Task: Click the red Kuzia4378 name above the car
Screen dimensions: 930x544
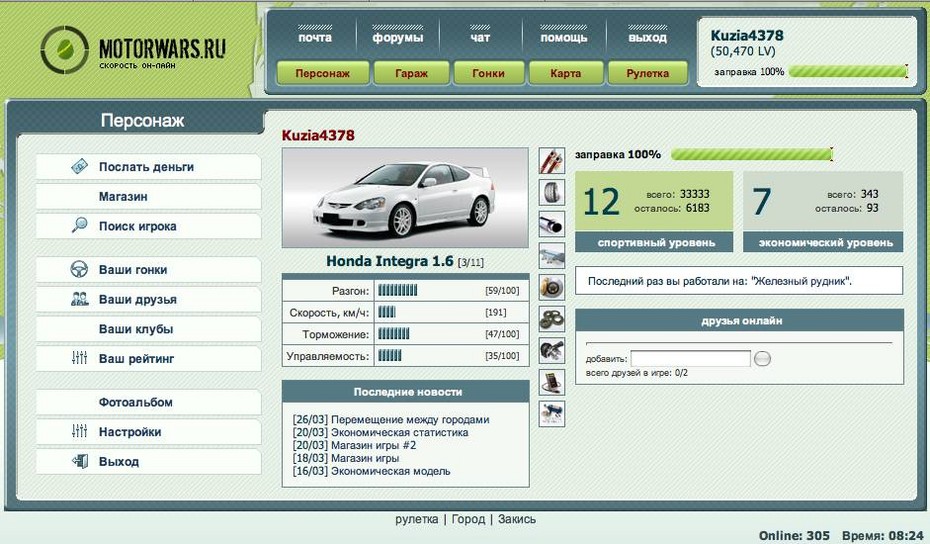Action: coord(318,135)
